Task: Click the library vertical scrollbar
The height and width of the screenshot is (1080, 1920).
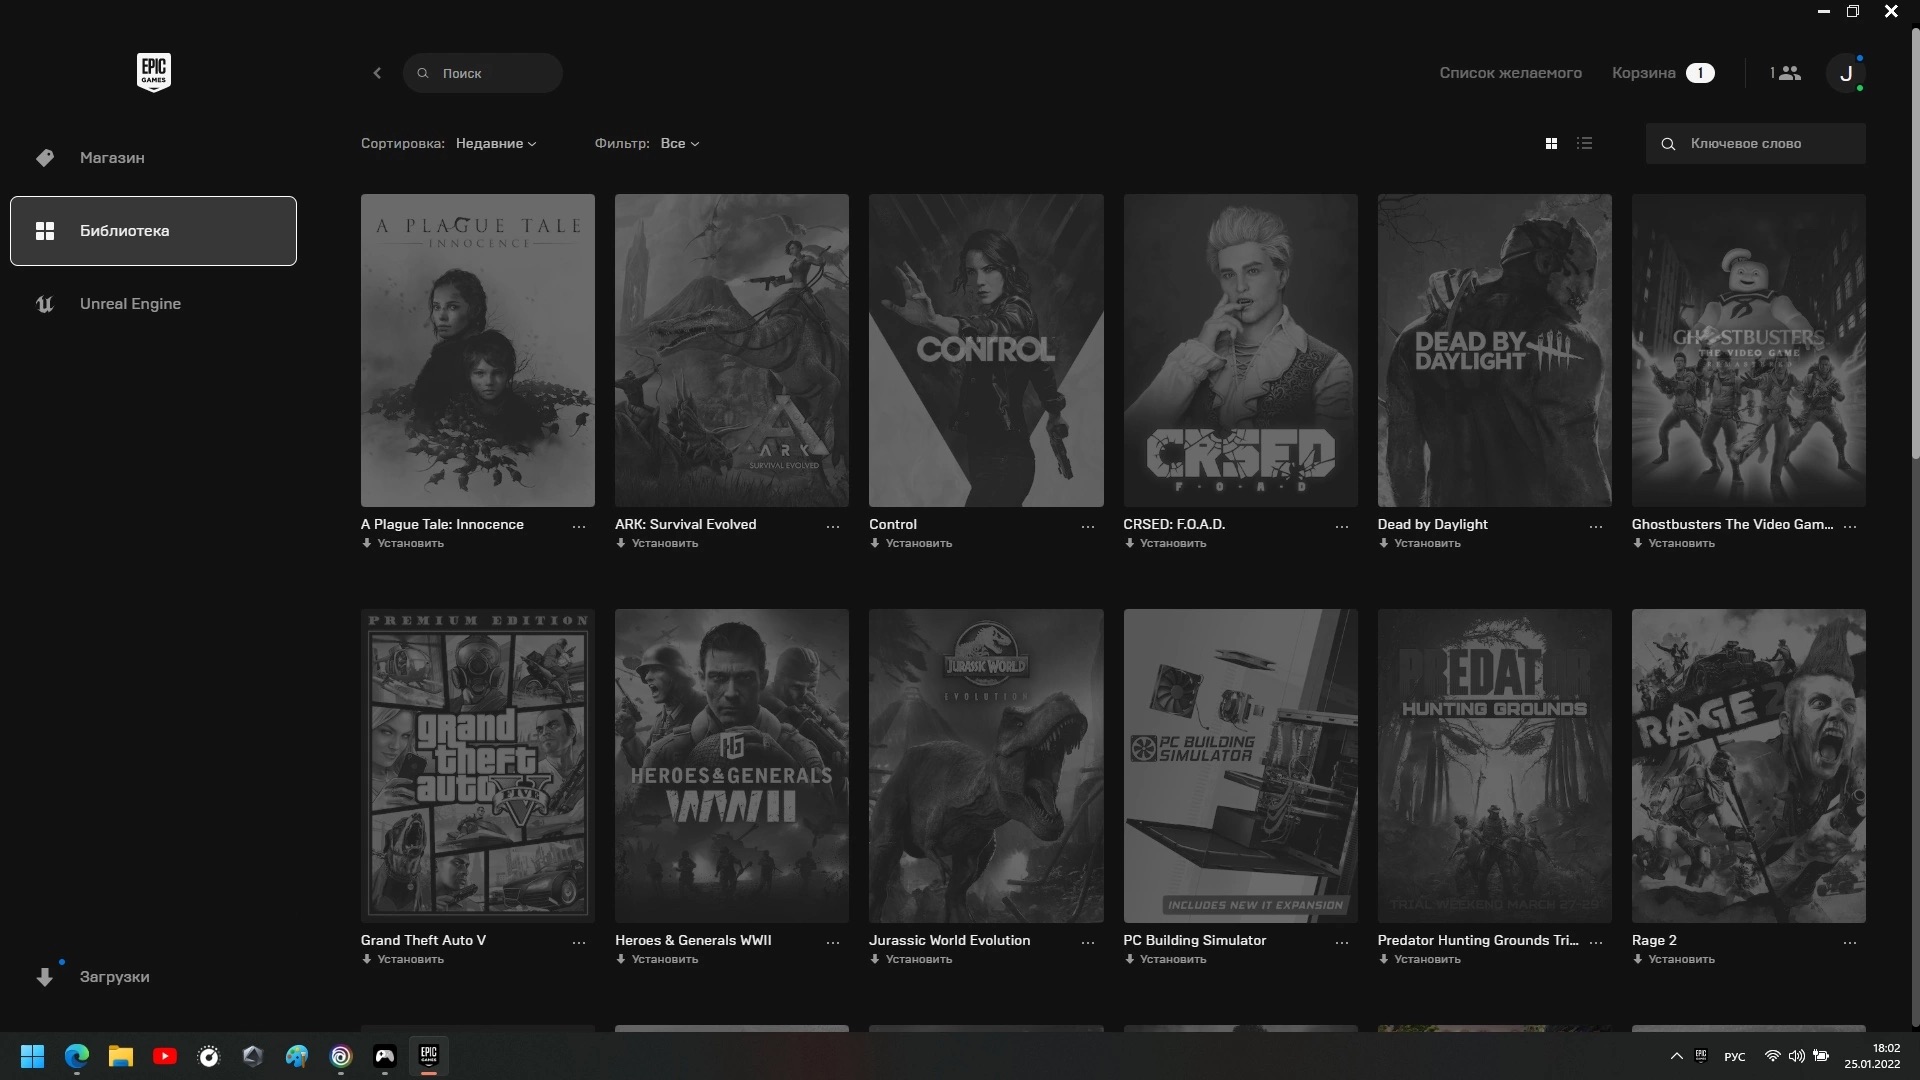Action: click(1914, 250)
